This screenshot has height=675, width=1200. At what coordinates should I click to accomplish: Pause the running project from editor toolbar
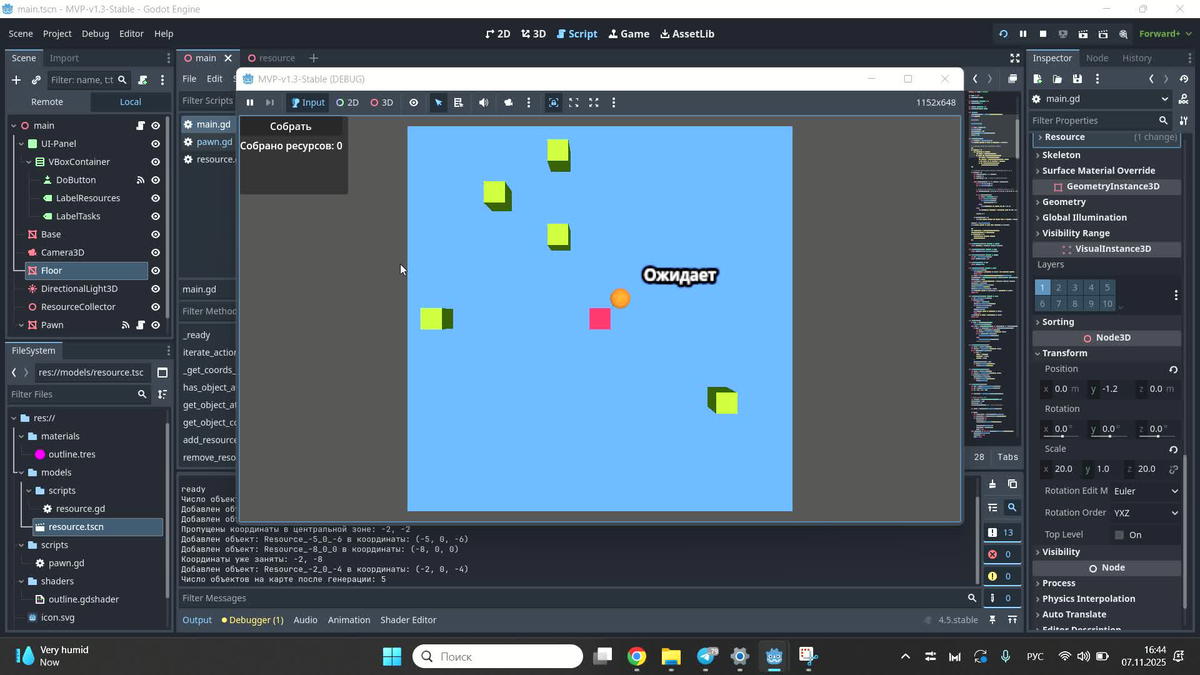(x=1022, y=34)
